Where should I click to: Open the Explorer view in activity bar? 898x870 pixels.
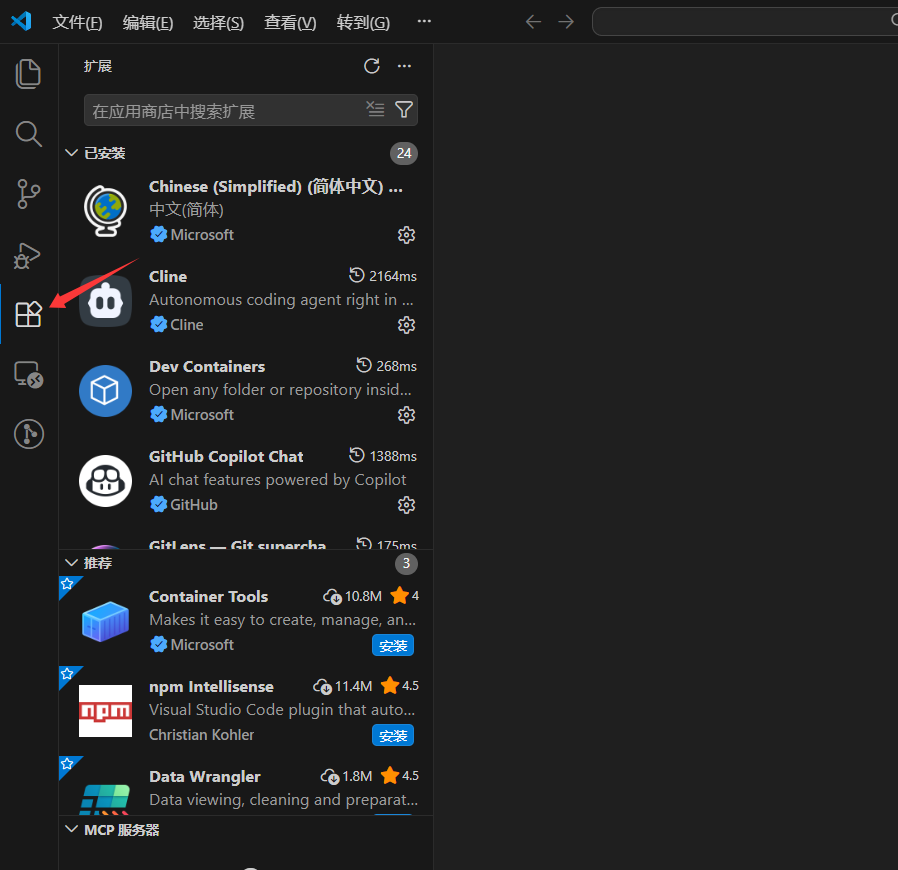tap(28, 74)
